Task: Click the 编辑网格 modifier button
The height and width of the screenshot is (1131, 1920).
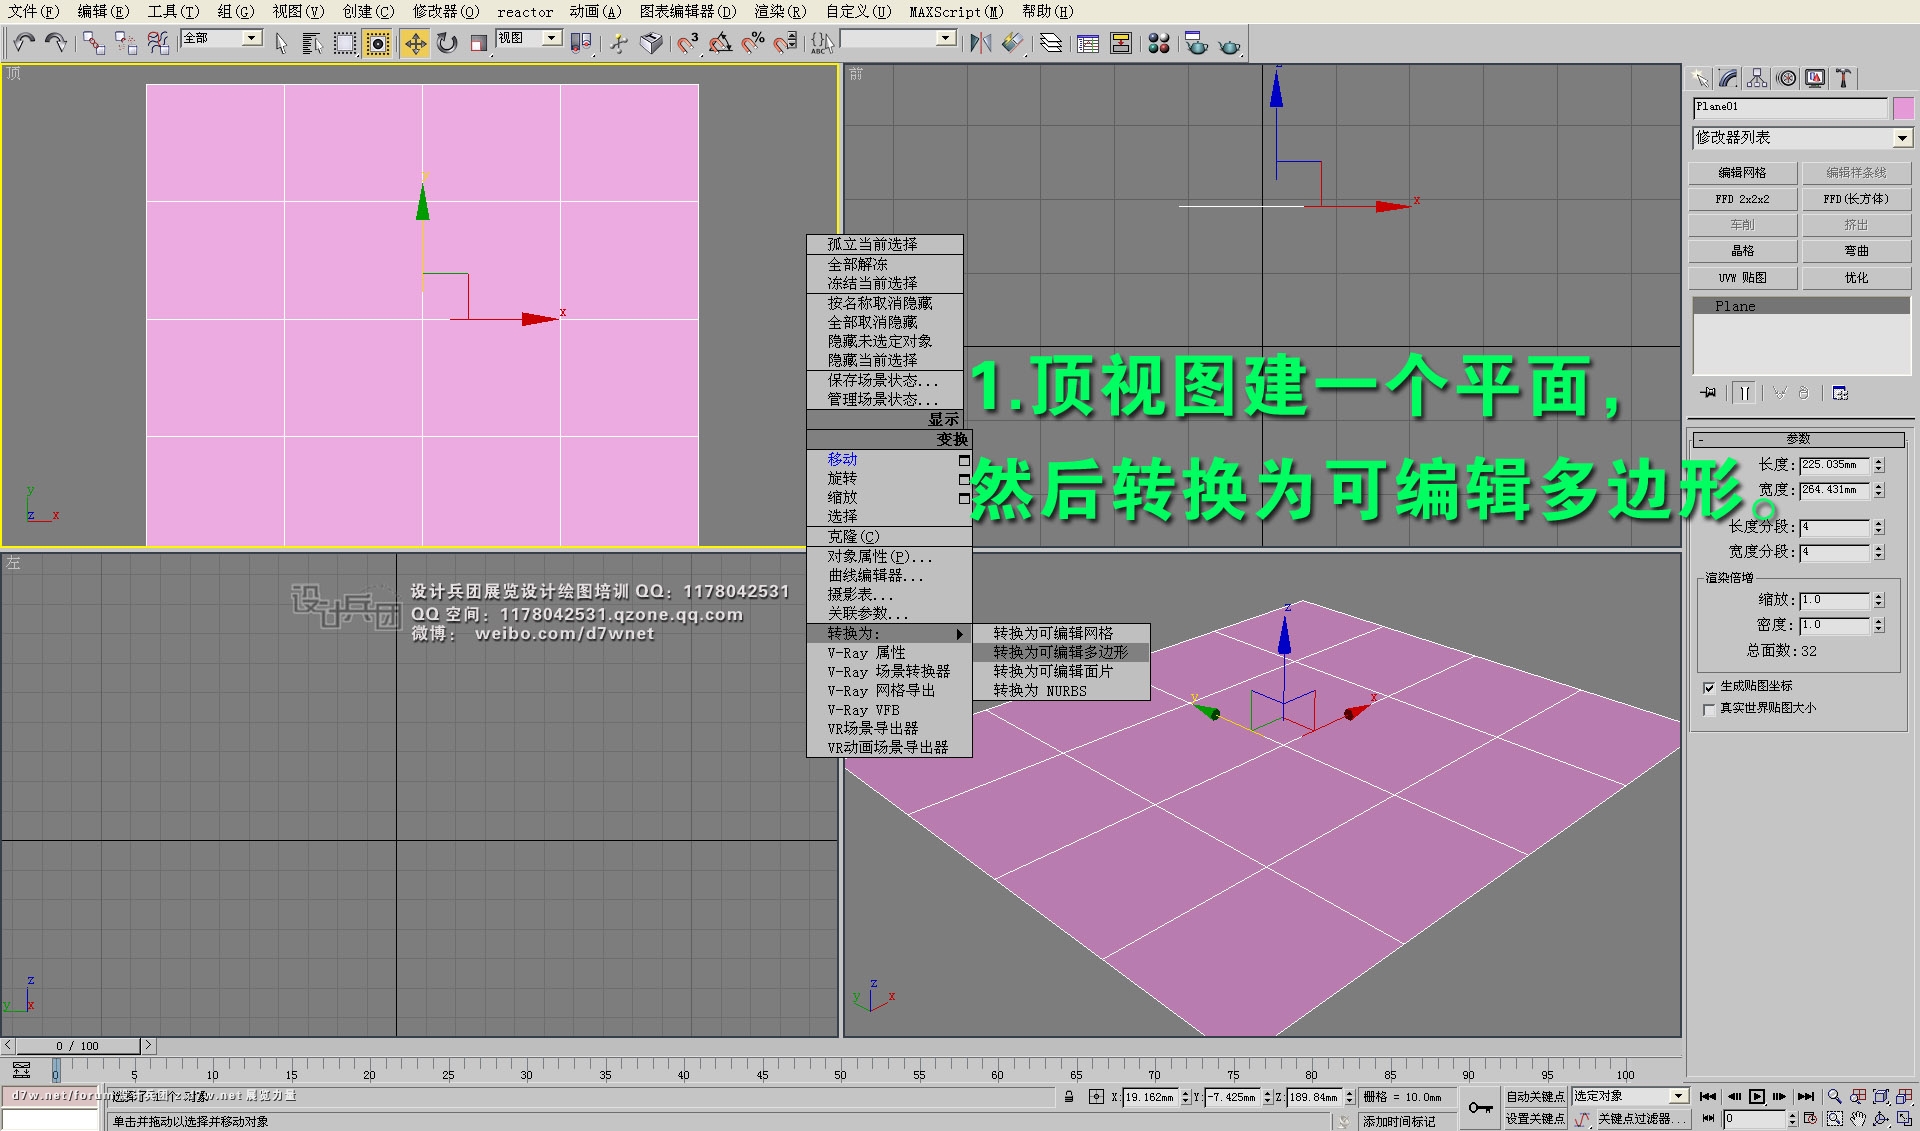Action: tap(1743, 173)
